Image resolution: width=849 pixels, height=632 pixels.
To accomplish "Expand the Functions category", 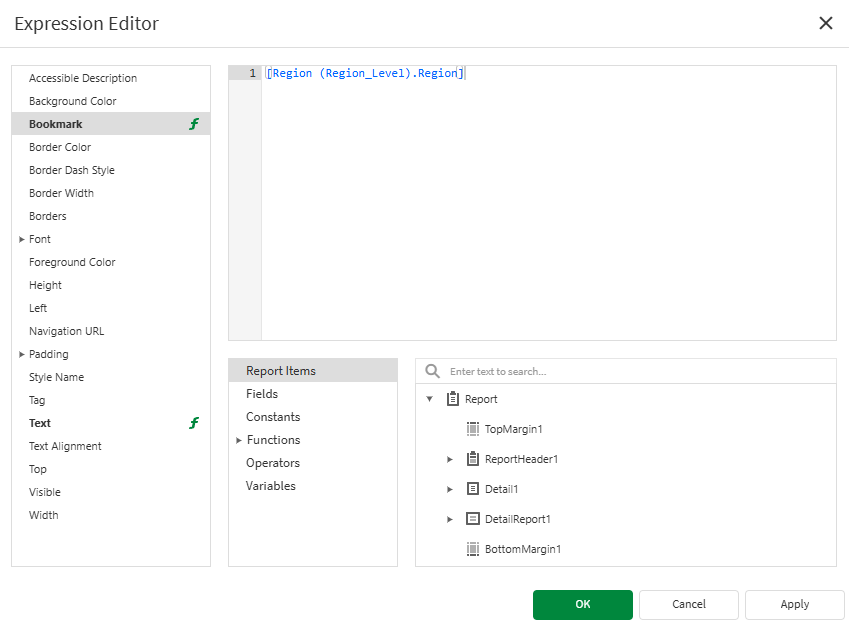I will click(x=238, y=439).
